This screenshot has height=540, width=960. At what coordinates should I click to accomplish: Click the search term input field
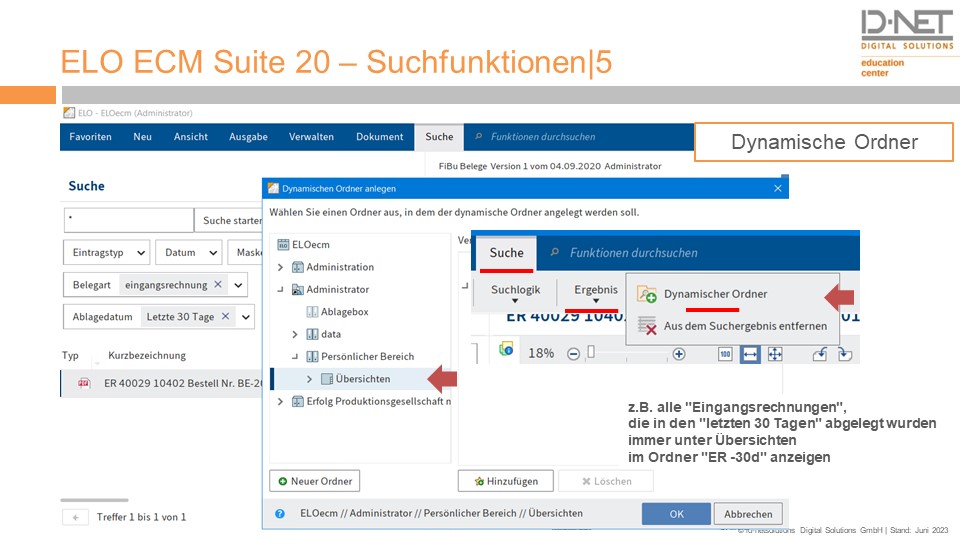pos(129,220)
